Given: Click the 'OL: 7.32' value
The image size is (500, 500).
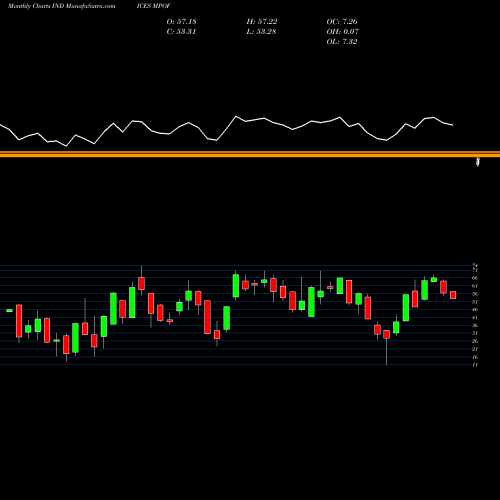Looking at the screenshot, I should pyautogui.click(x=342, y=41).
